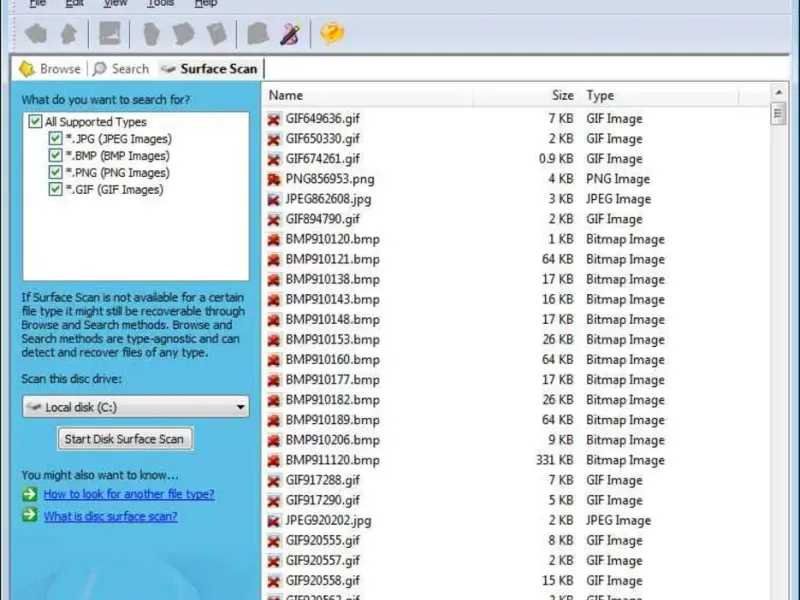
Task: Switch to the Browse tab
Action: [49, 69]
